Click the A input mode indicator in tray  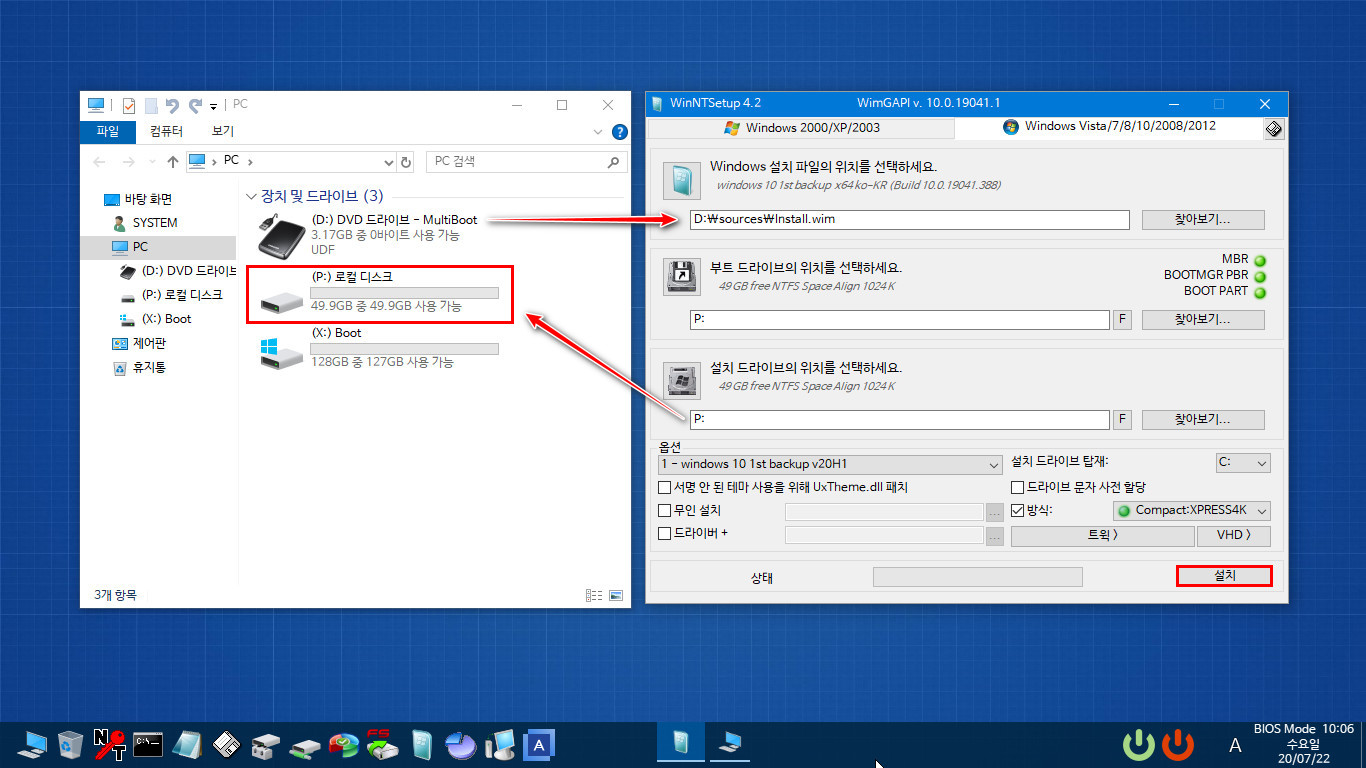(x=1235, y=745)
